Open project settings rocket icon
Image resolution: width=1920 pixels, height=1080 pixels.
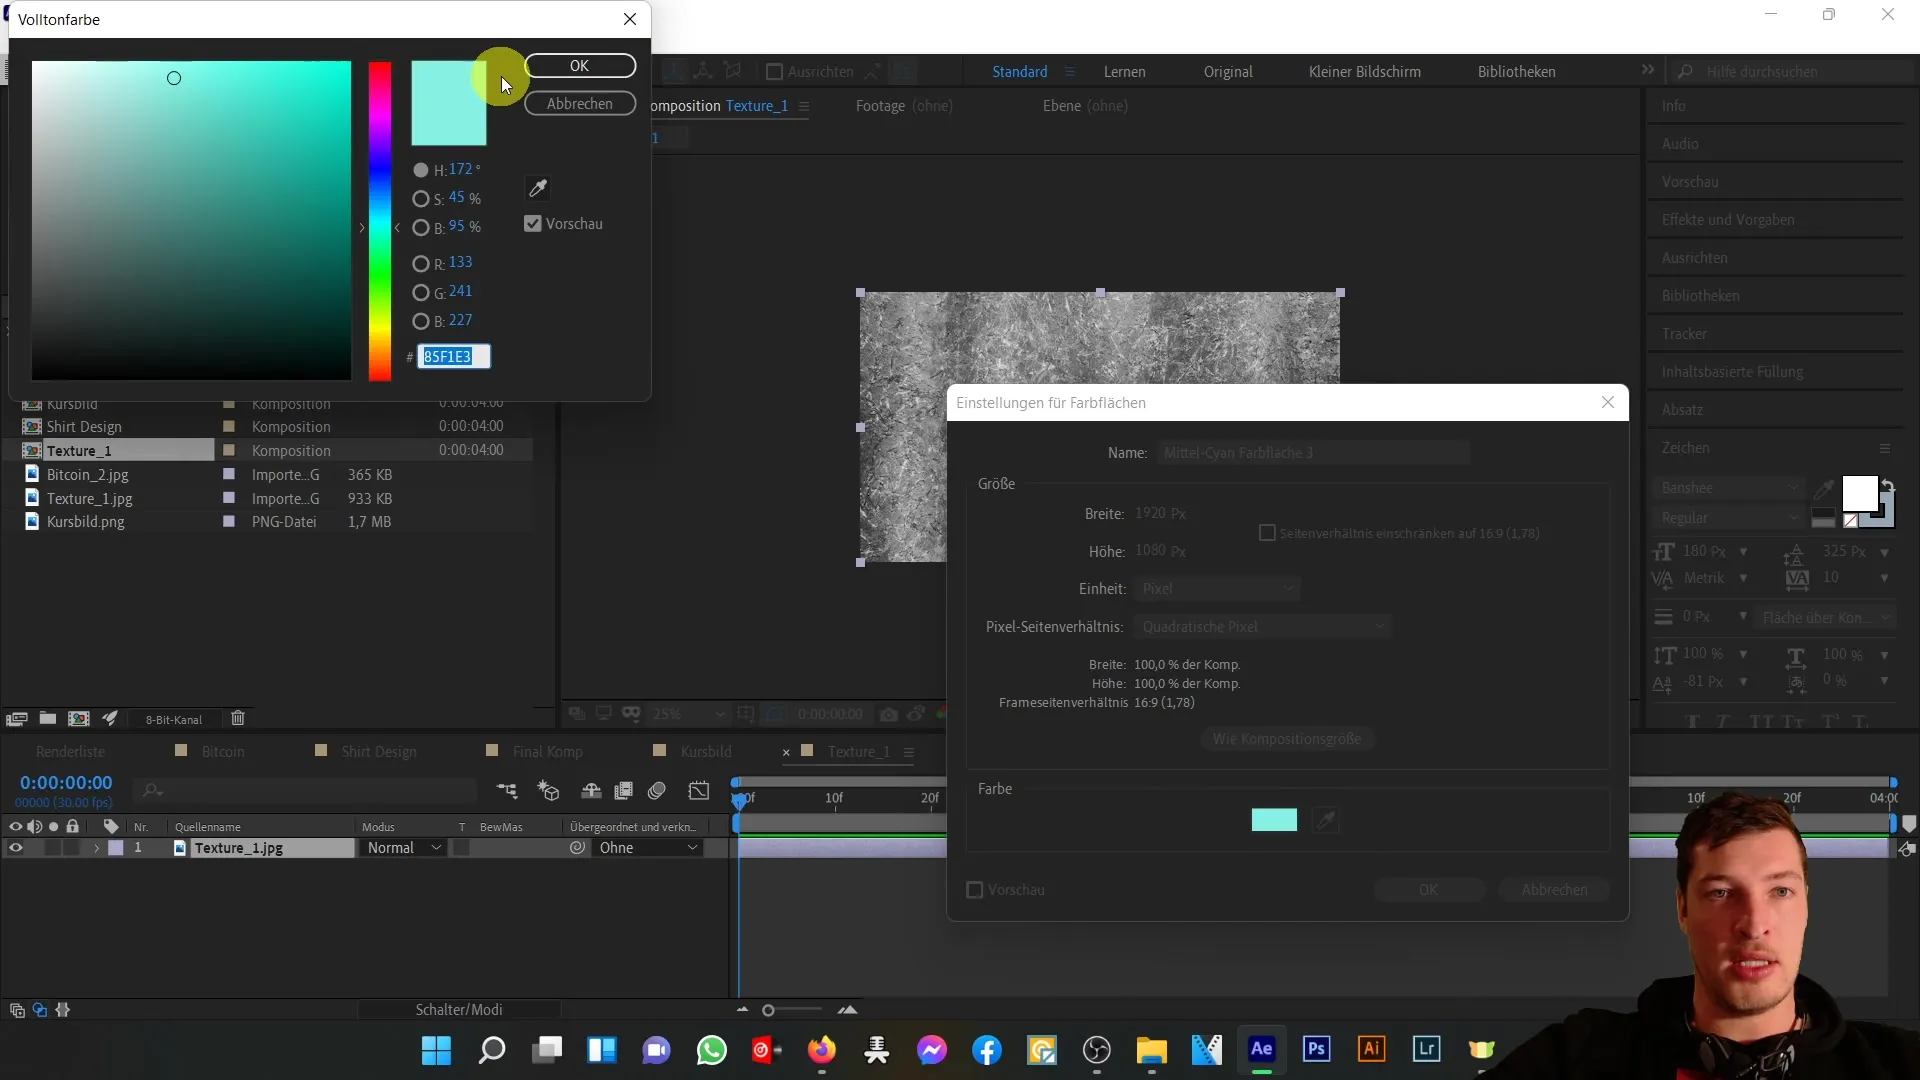[x=110, y=718]
